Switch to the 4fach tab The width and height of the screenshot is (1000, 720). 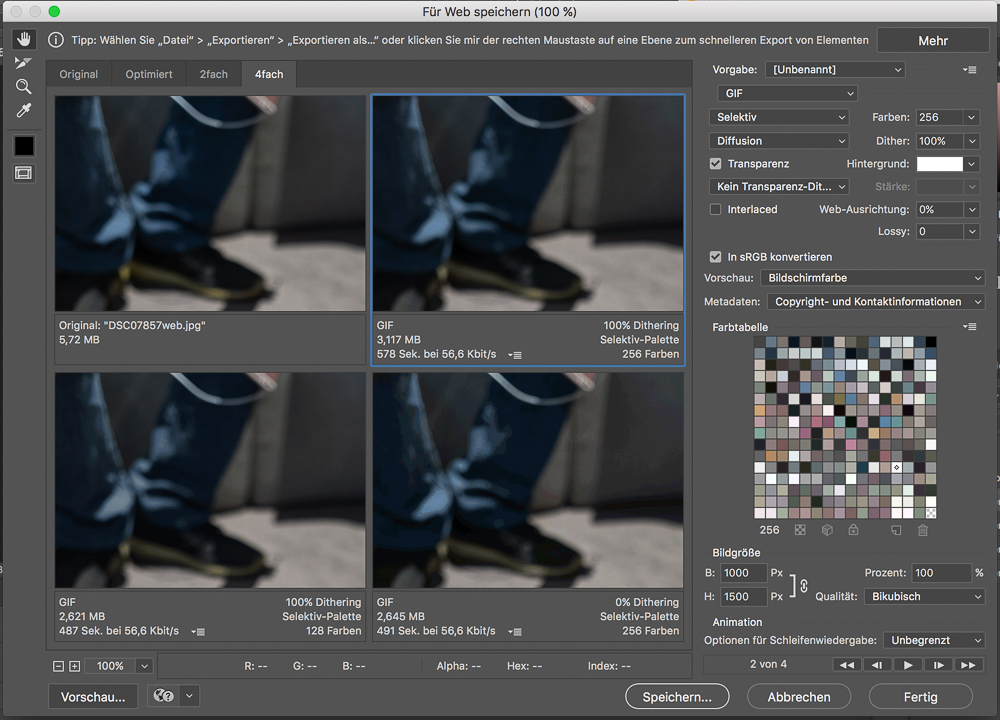coord(269,74)
